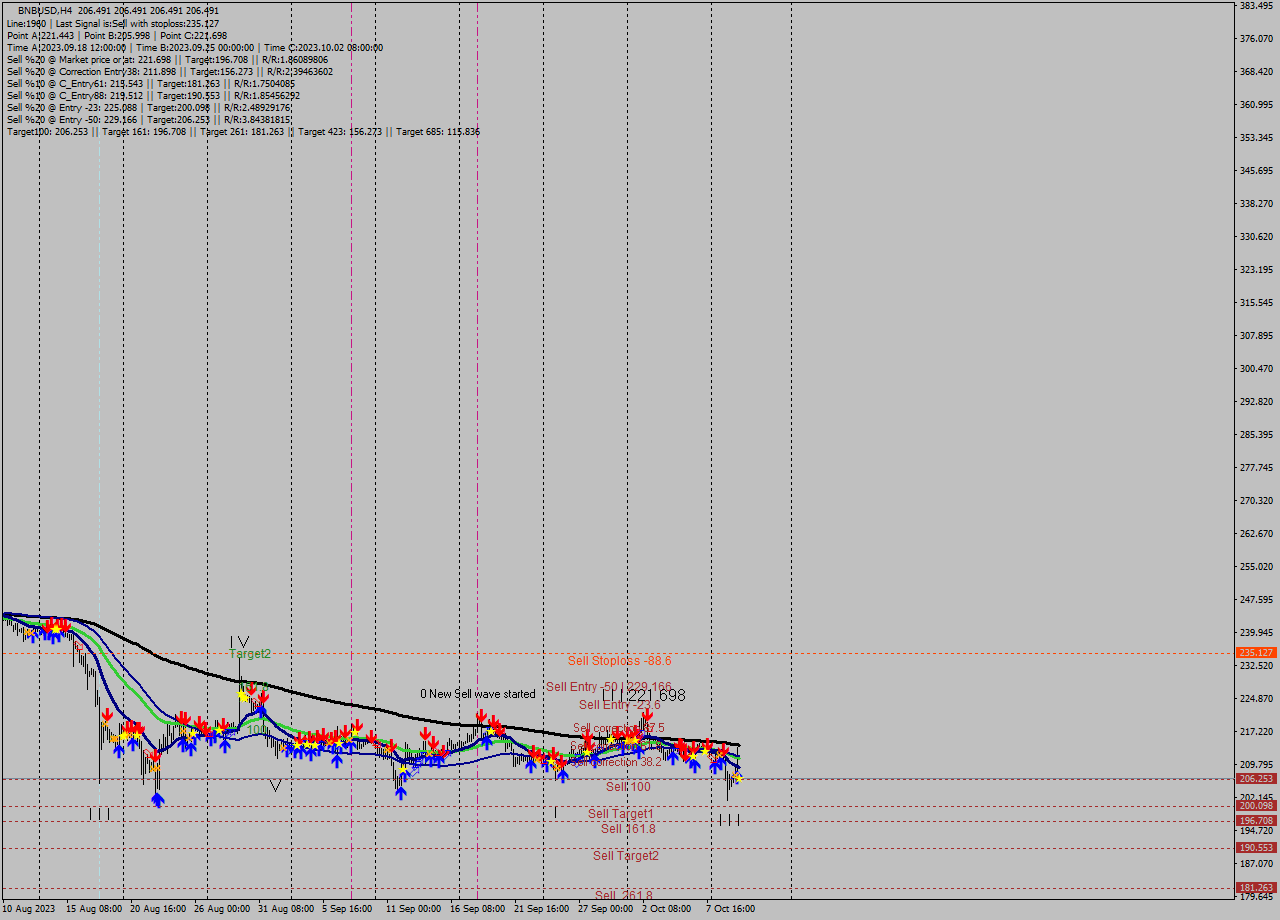Viewport: 1280px width, 920px height.
Task: Select the blue up arrow at the 11 Sep dip
Action: point(403,792)
